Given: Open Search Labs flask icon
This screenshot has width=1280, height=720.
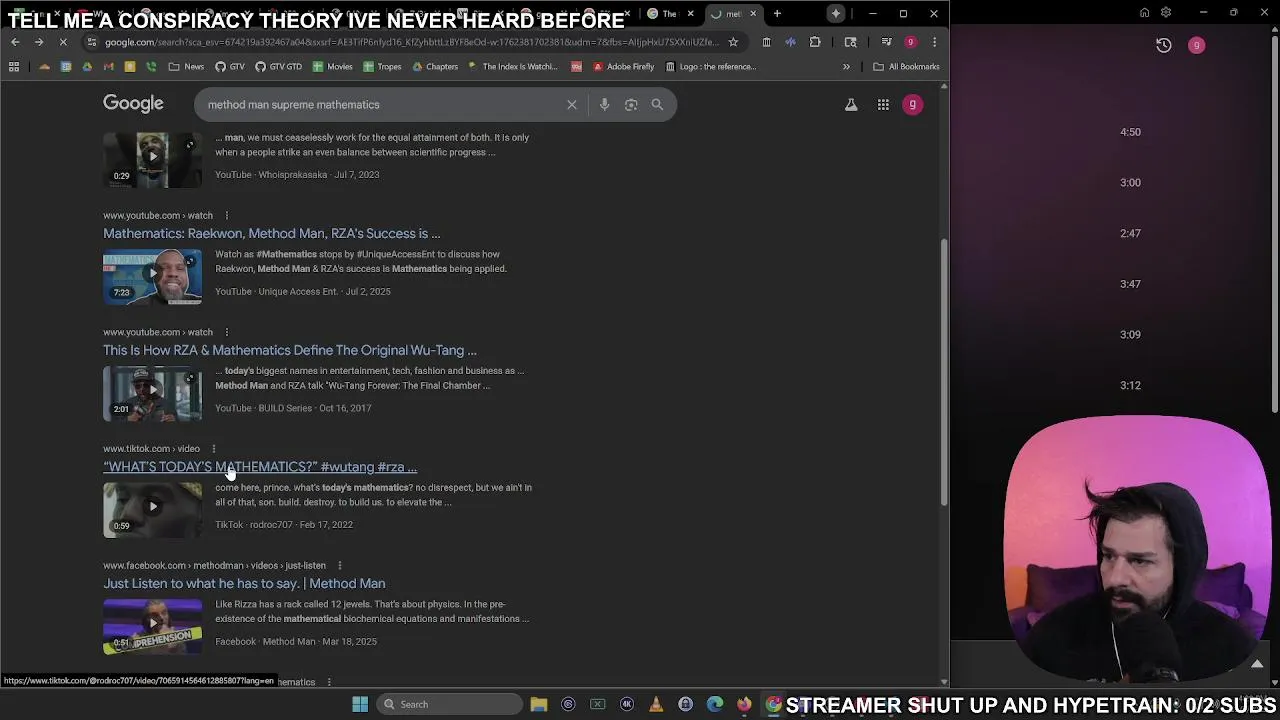Looking at the screenshot, I should pyautogui.click(x=851, y=104).
